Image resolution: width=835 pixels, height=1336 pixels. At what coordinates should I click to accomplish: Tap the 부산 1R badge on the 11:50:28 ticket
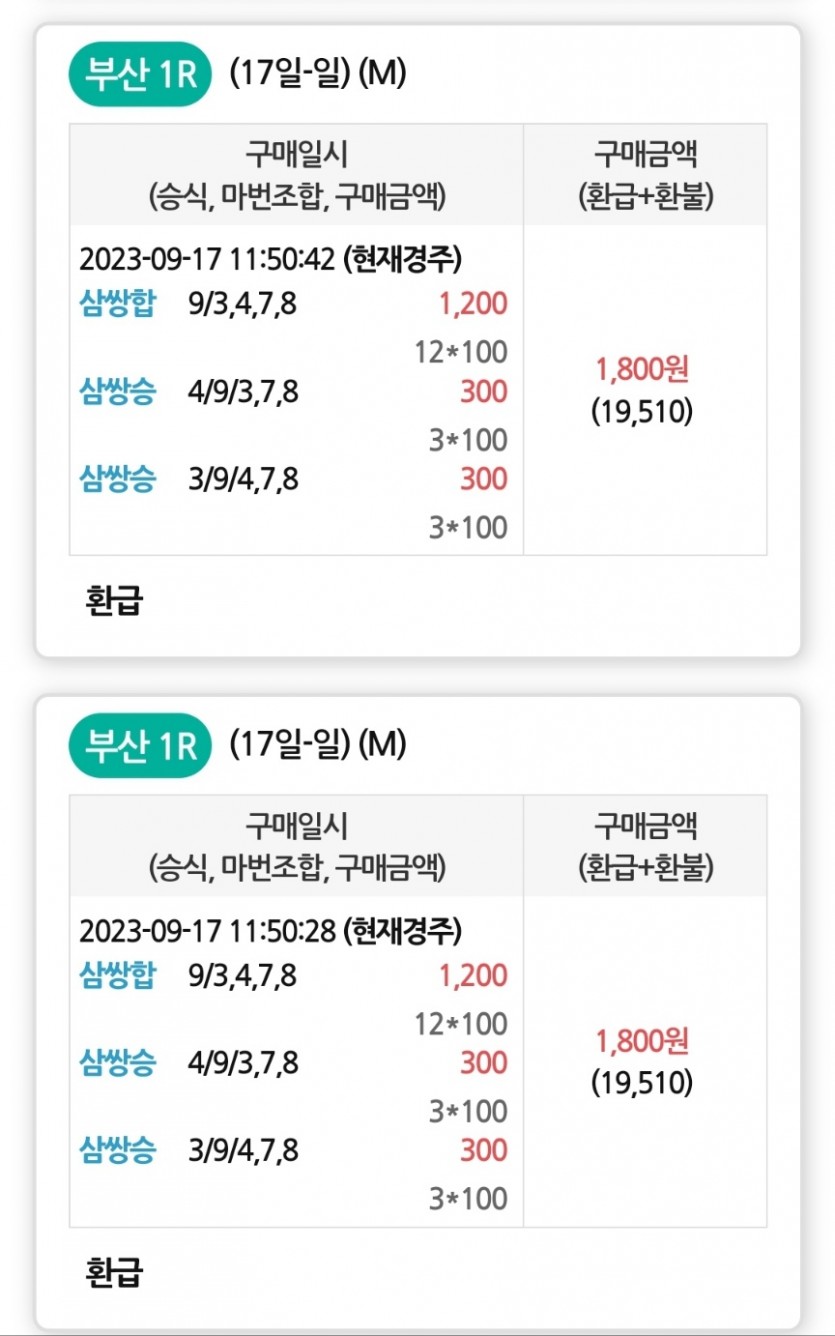tap(140, 747)
